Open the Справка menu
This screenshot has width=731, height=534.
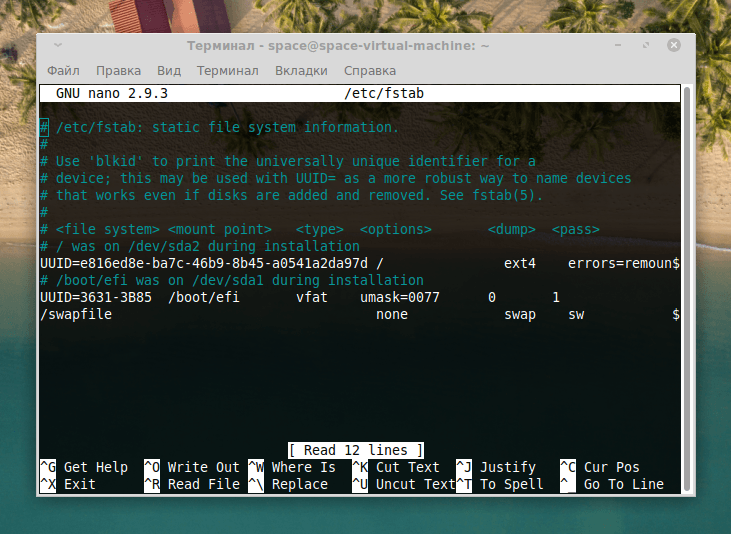[370, 70]
